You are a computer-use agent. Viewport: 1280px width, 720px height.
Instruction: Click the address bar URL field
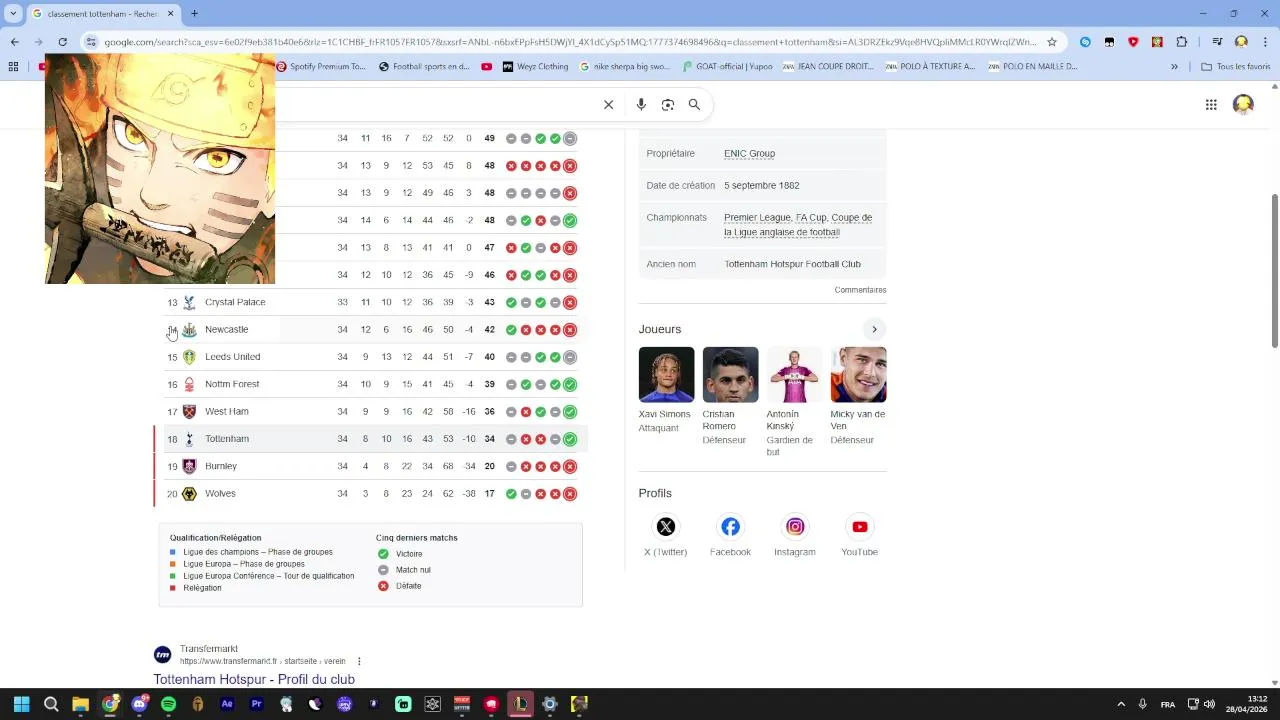click(570, 42)
